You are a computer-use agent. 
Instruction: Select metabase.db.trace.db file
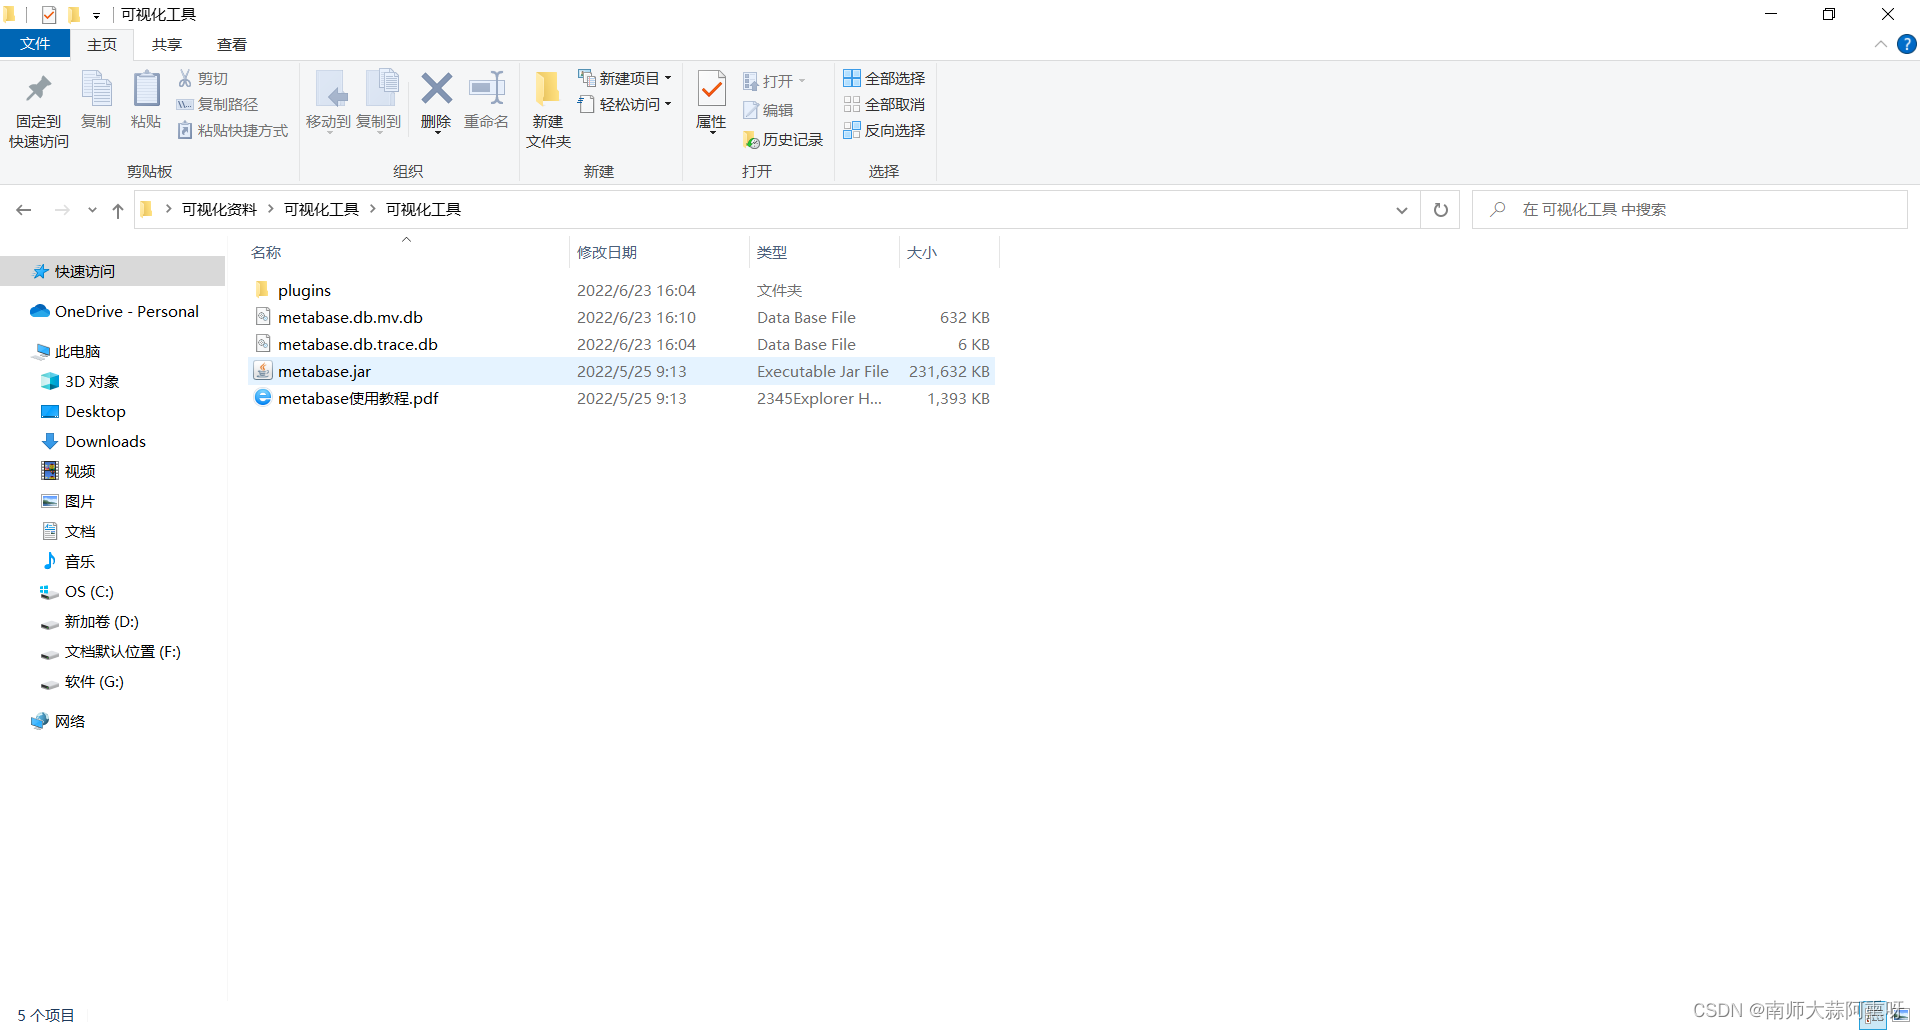coord(621,344)
